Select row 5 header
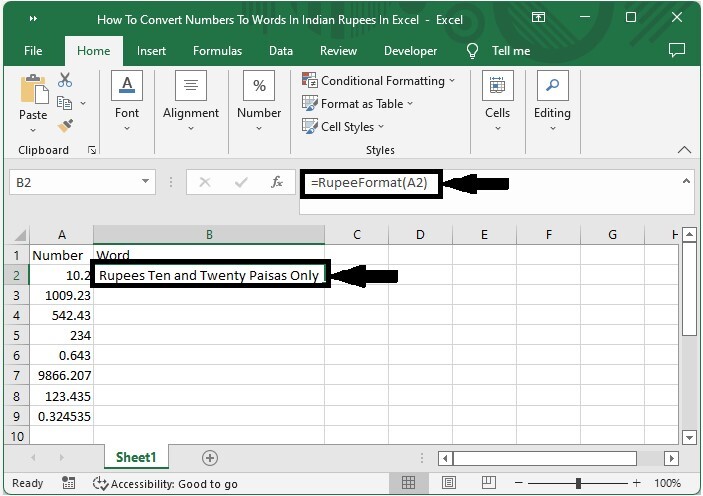 (17, 335)
